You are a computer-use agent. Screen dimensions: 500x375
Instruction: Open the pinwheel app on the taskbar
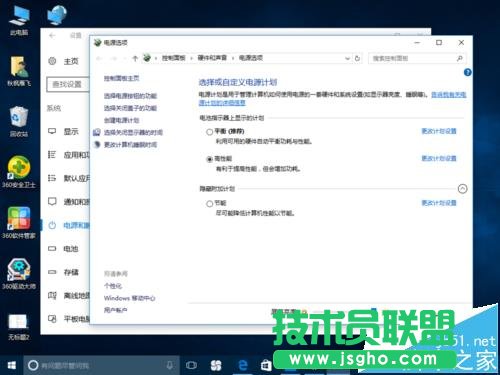216,366
